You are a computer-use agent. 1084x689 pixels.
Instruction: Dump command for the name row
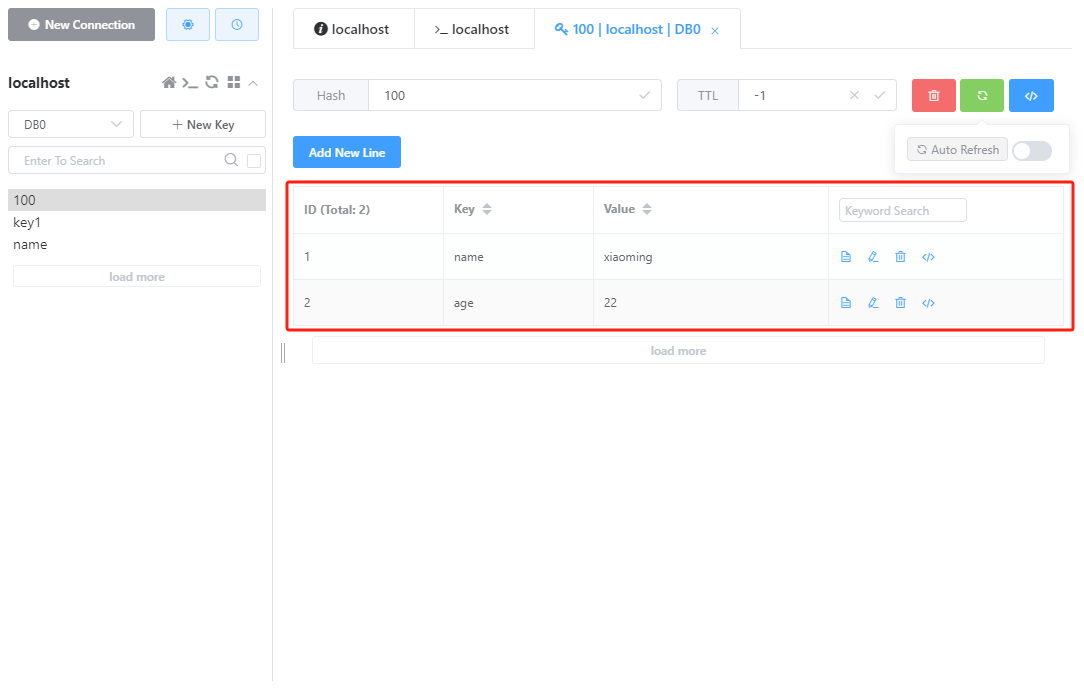[928, 257]
